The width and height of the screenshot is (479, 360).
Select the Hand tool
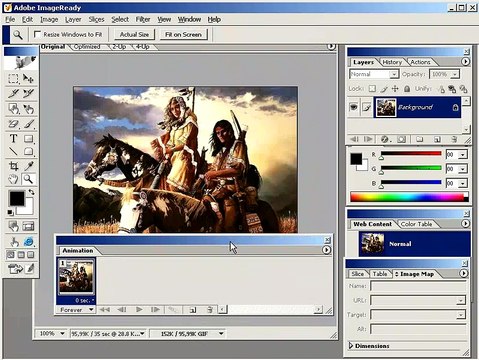pos(13,179)
